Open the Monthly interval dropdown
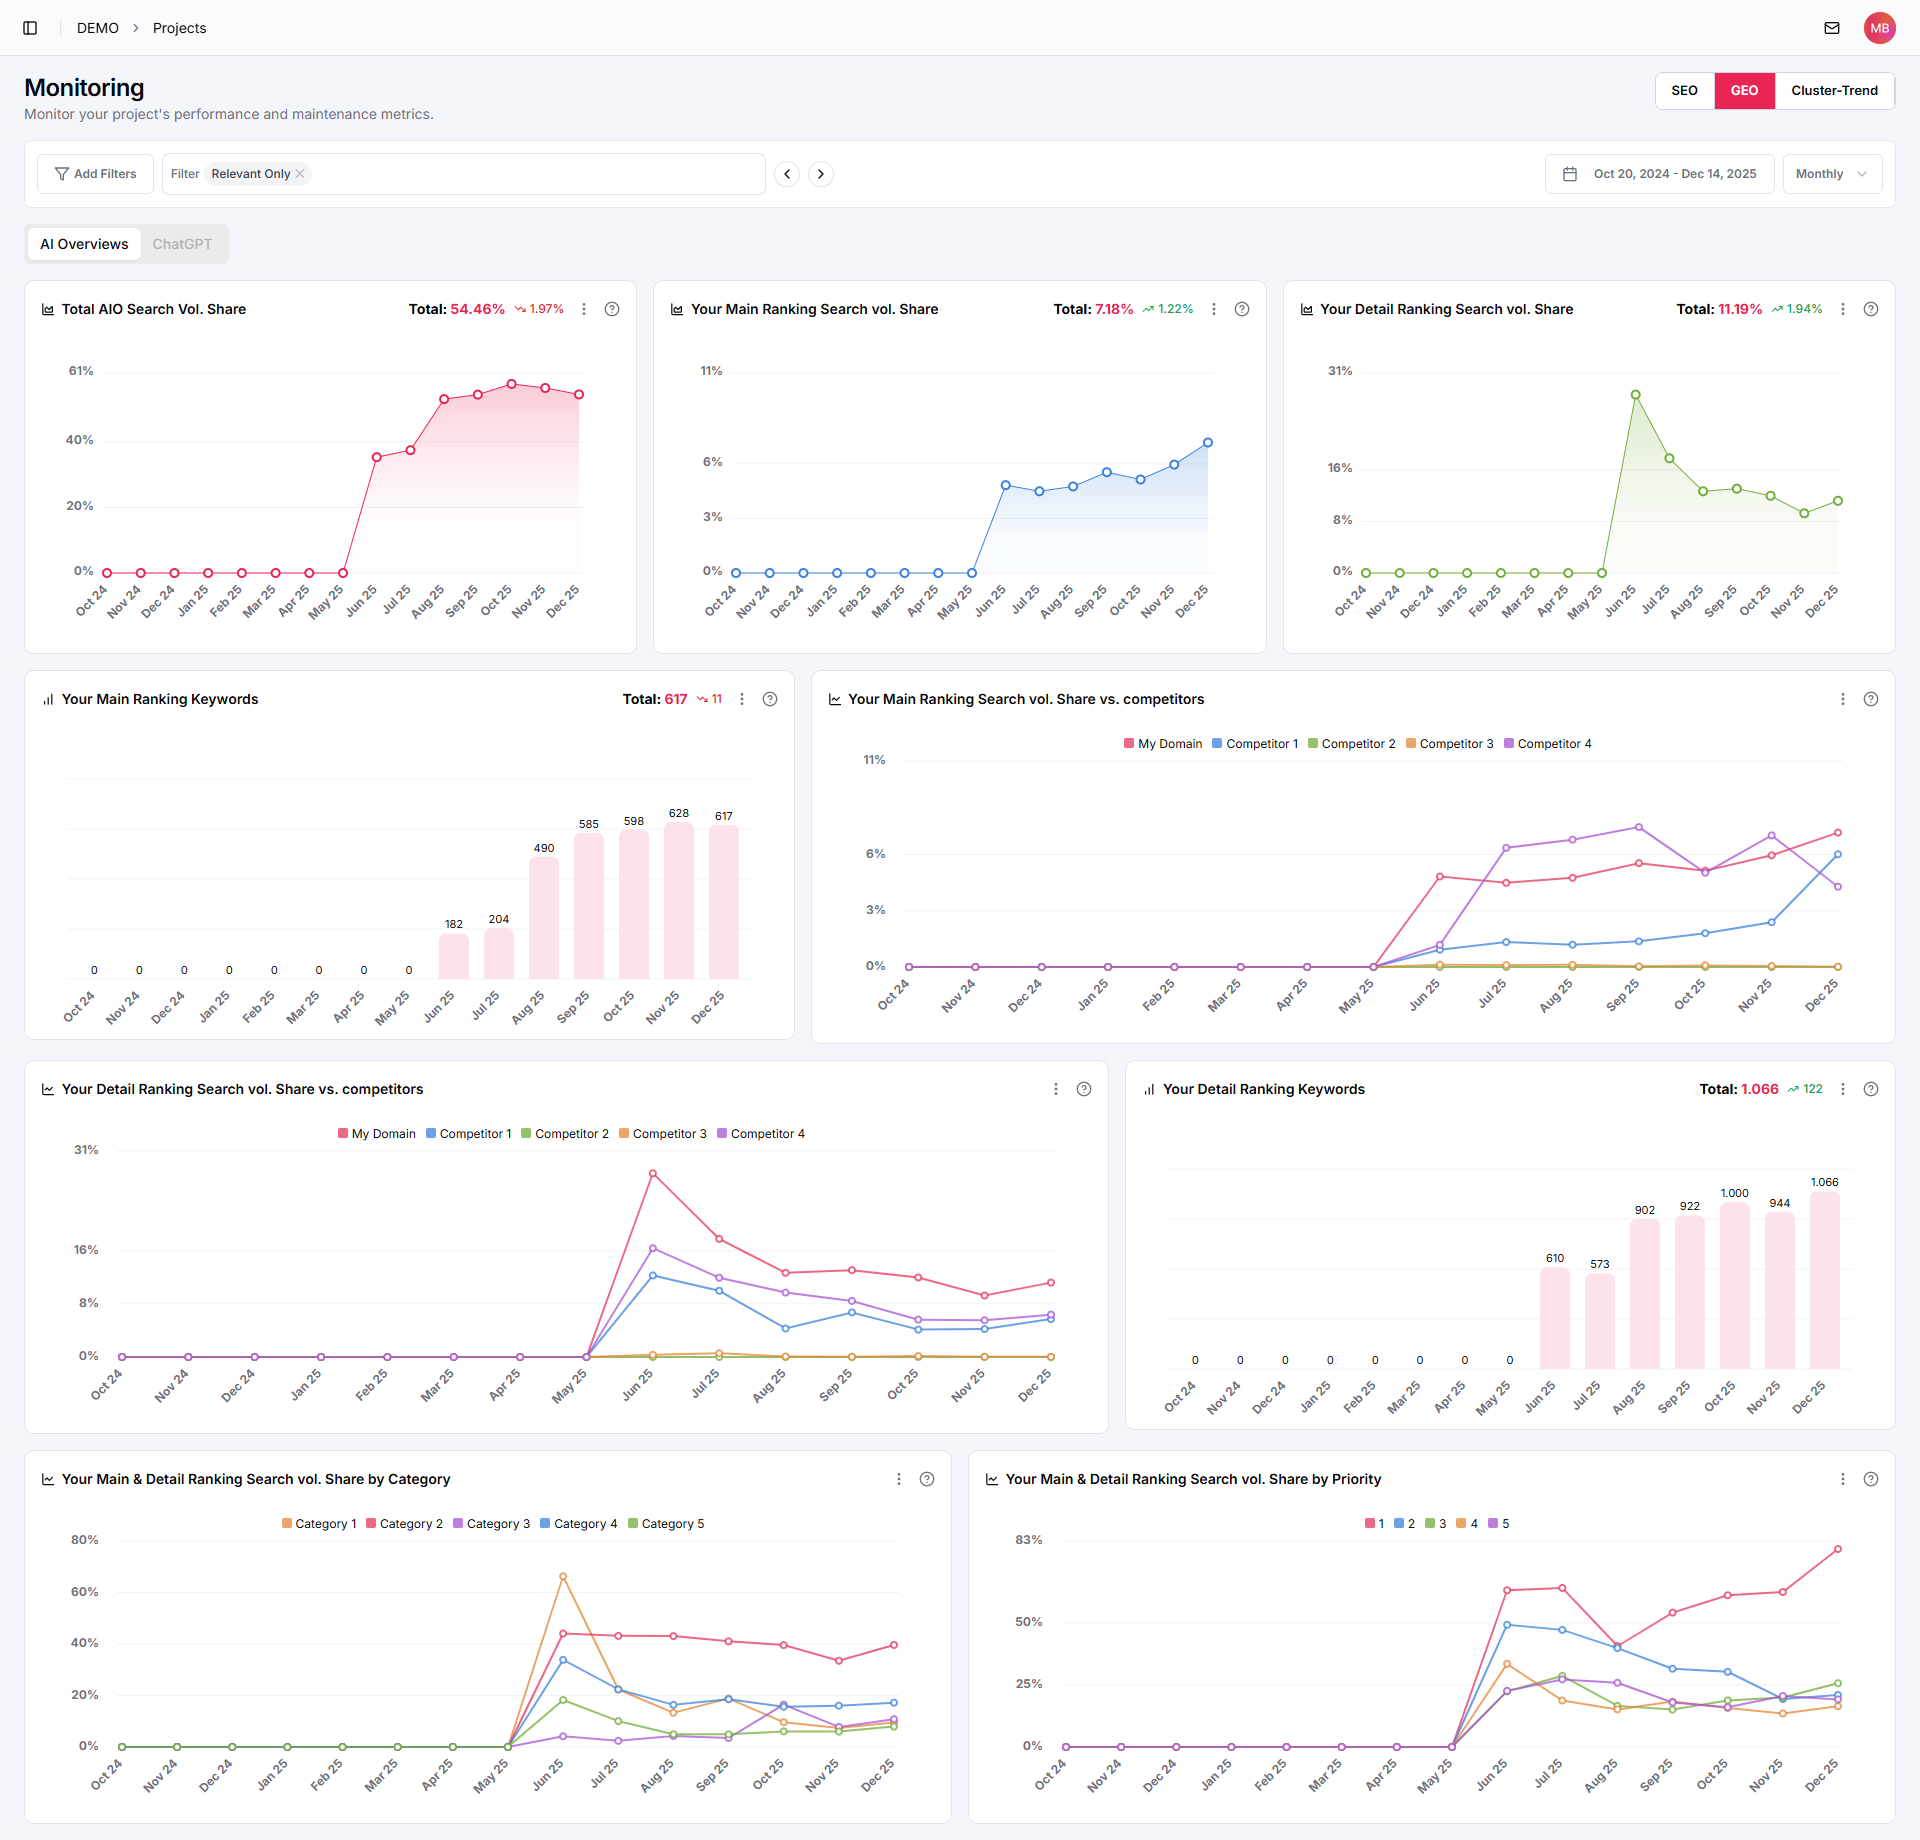The image size is (1920, 1840). coord(1831,174)
